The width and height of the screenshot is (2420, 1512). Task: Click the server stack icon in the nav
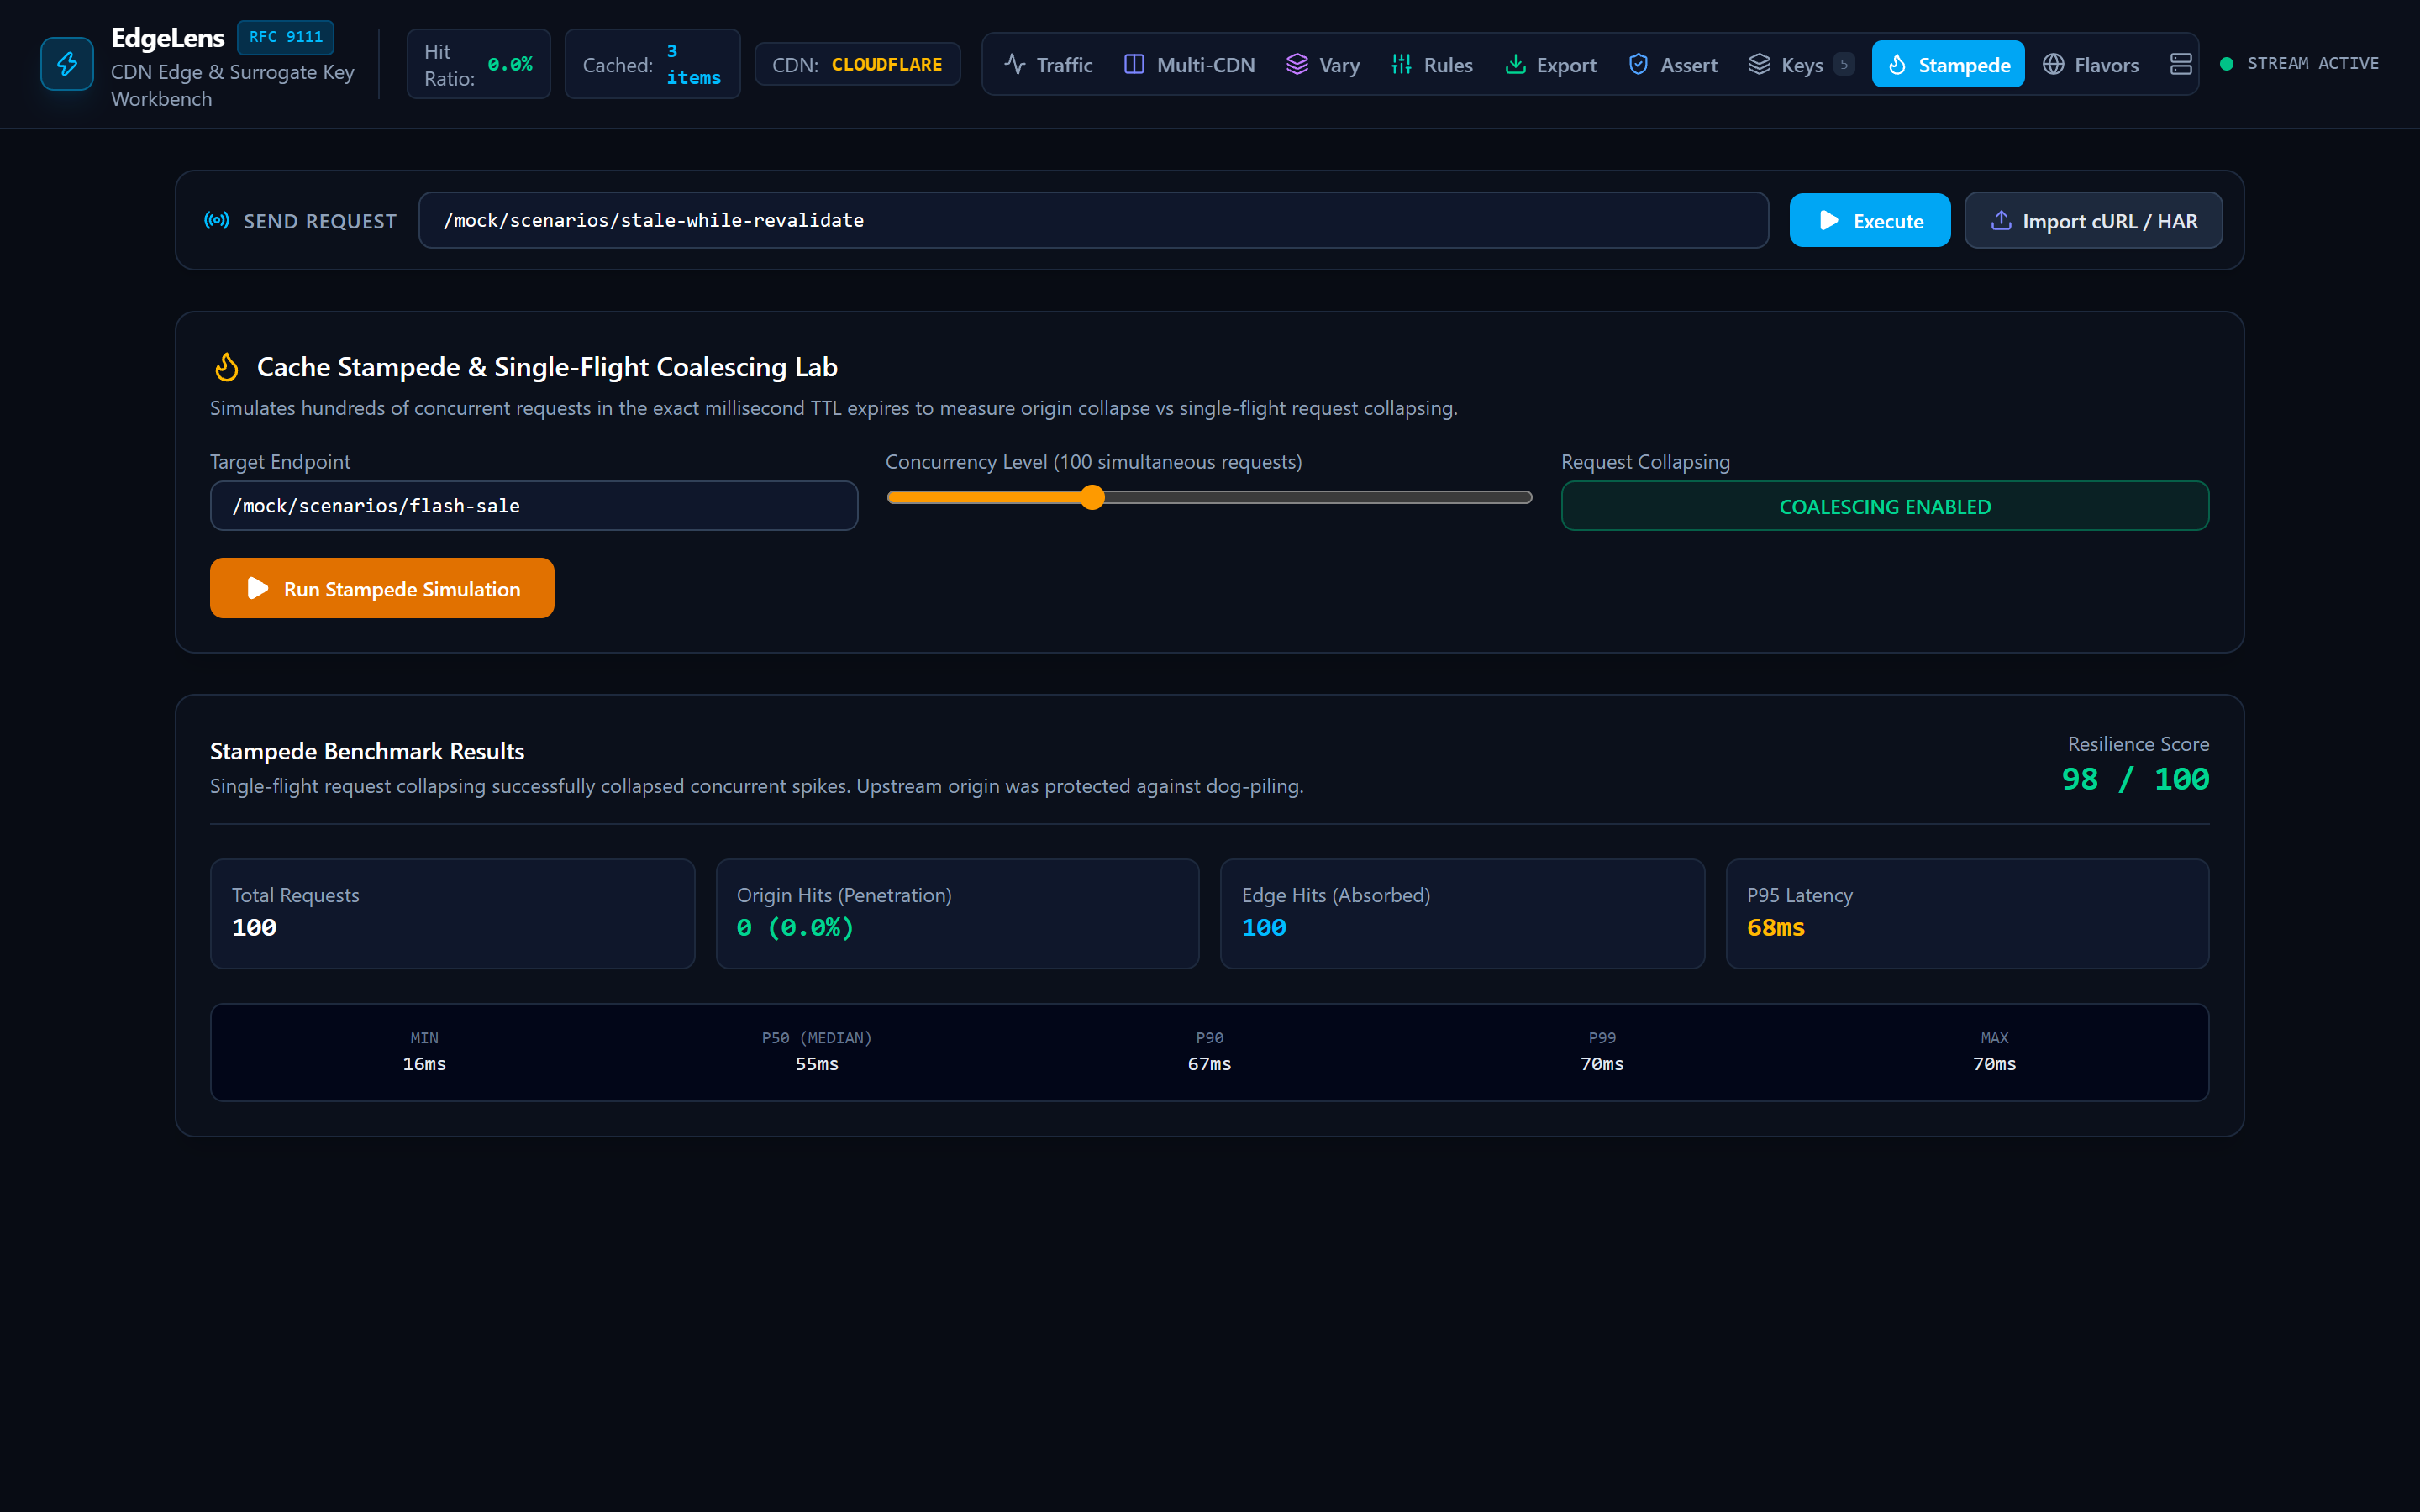click(x=2181, y=64)
